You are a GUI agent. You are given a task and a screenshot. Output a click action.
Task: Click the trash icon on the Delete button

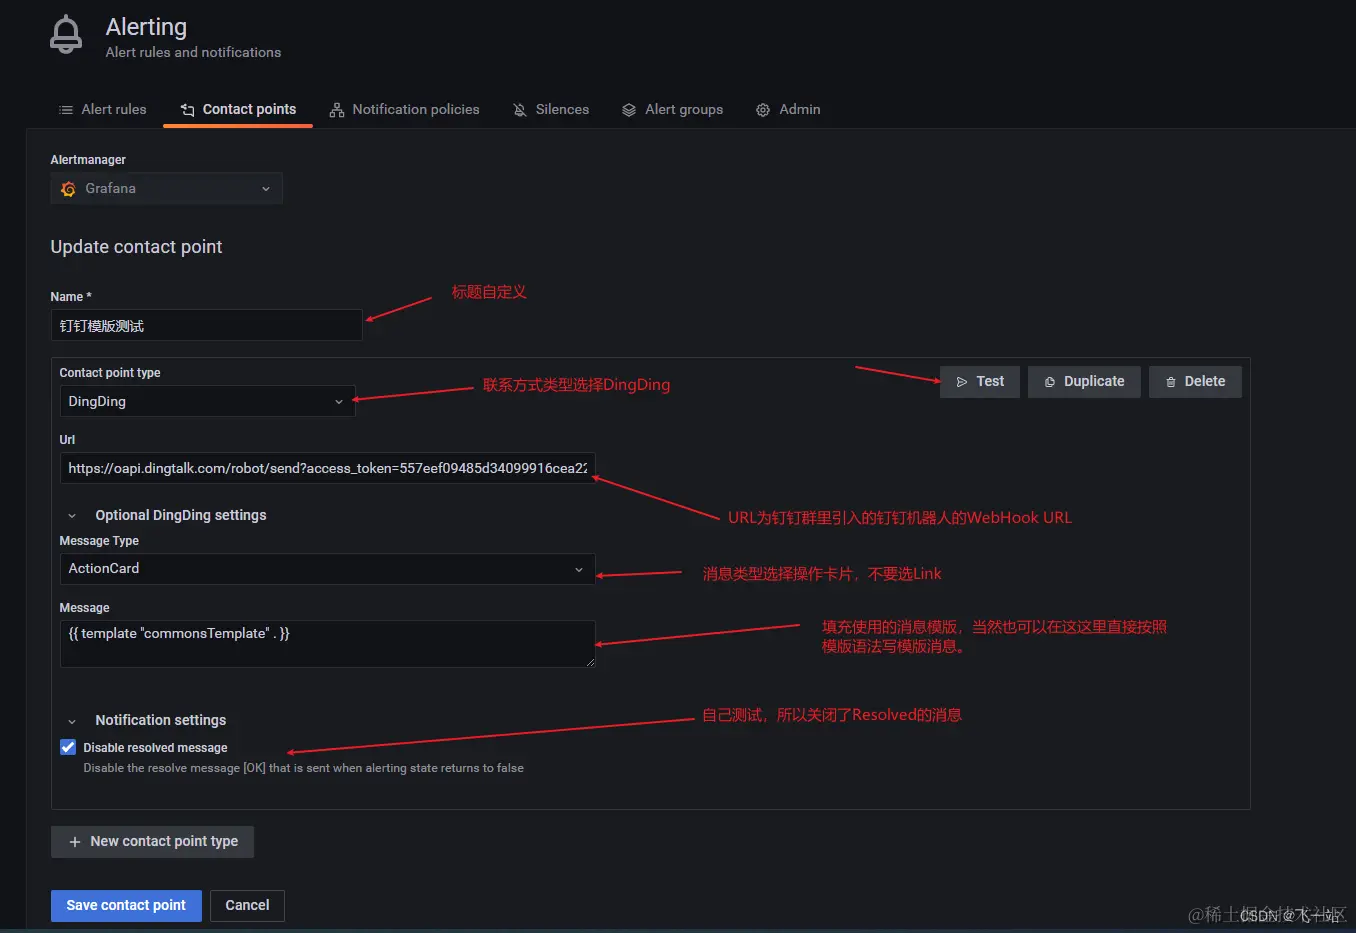1171,382
